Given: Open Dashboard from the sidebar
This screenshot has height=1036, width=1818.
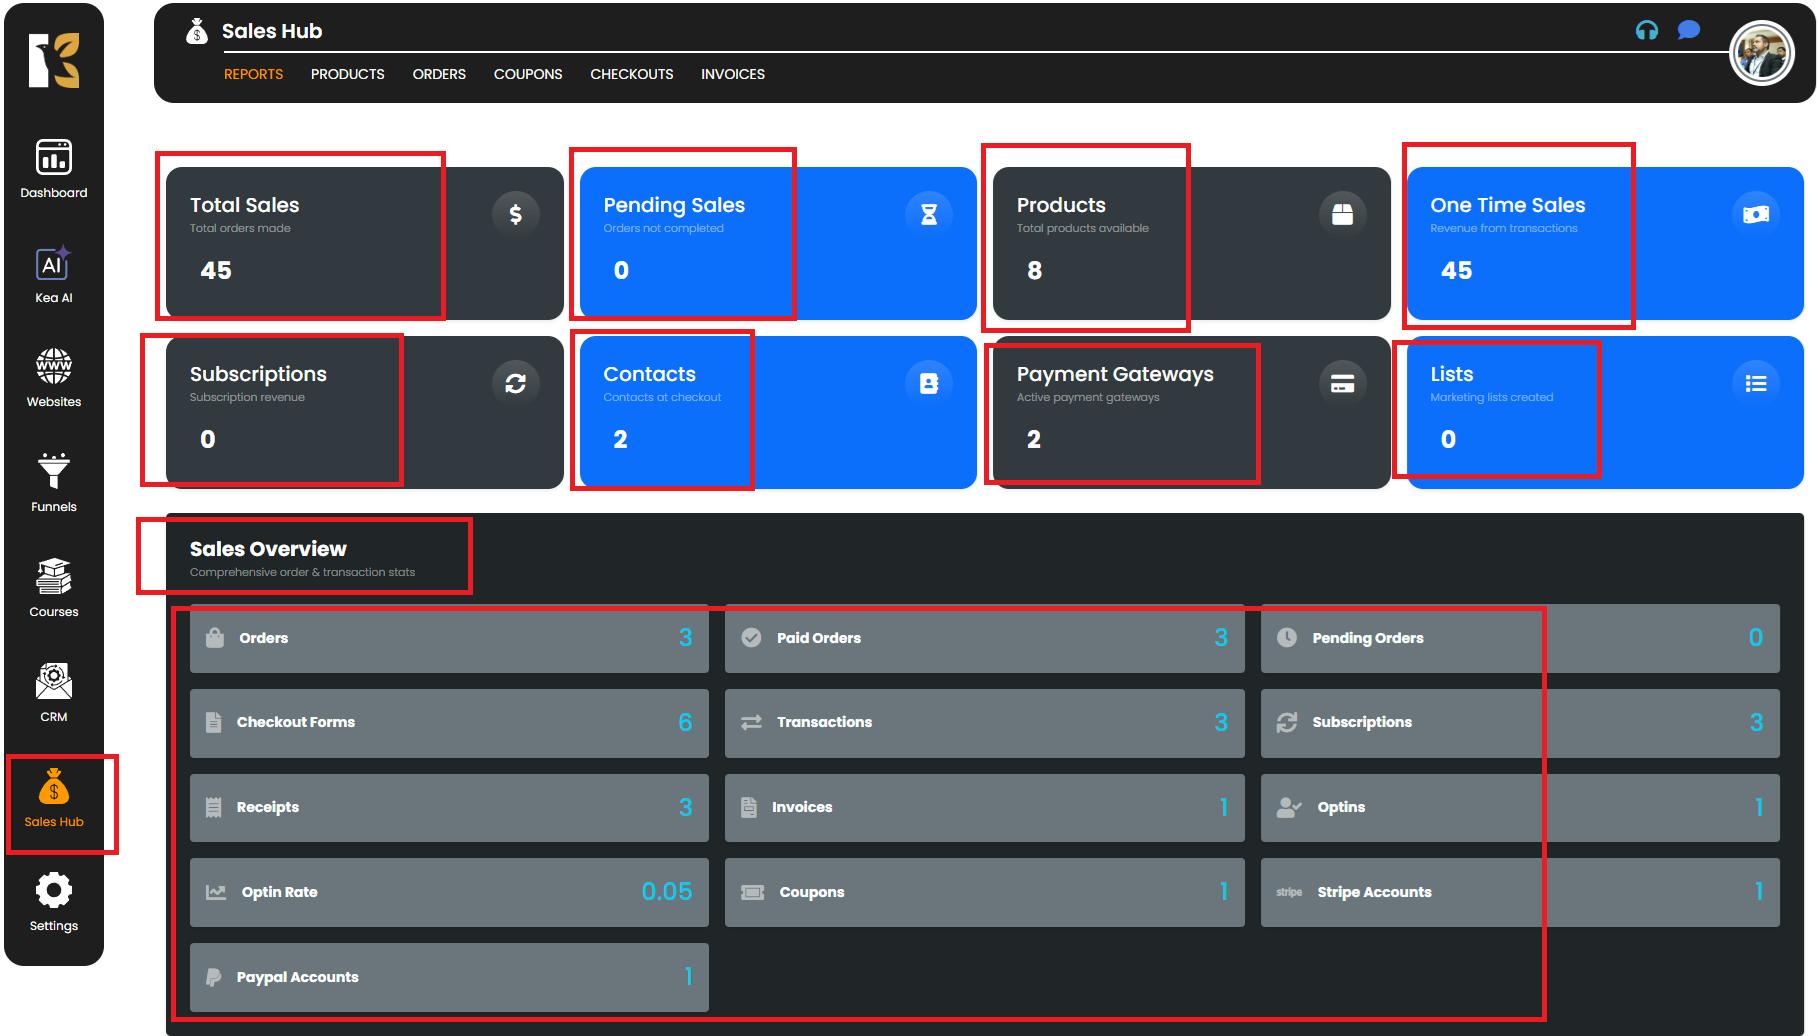Looking at the screenshot, I should pos(54,168).
